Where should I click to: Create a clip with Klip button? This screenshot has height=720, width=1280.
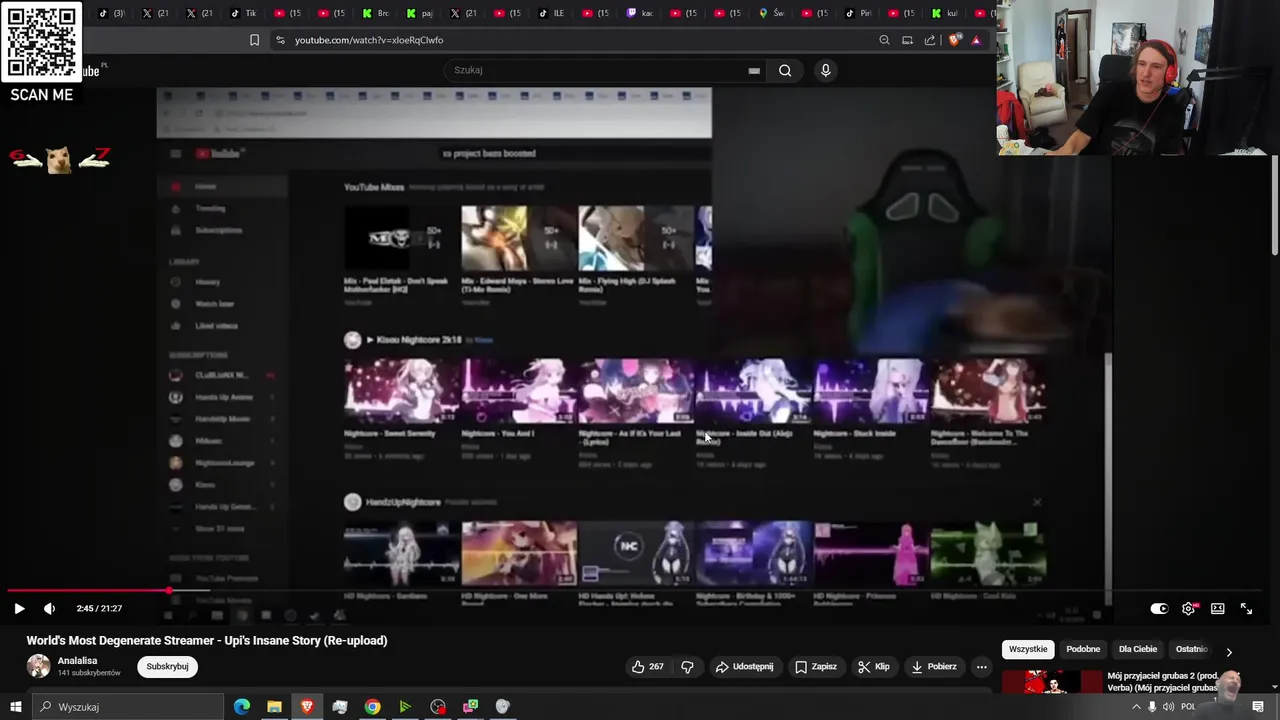pos(874,666)
